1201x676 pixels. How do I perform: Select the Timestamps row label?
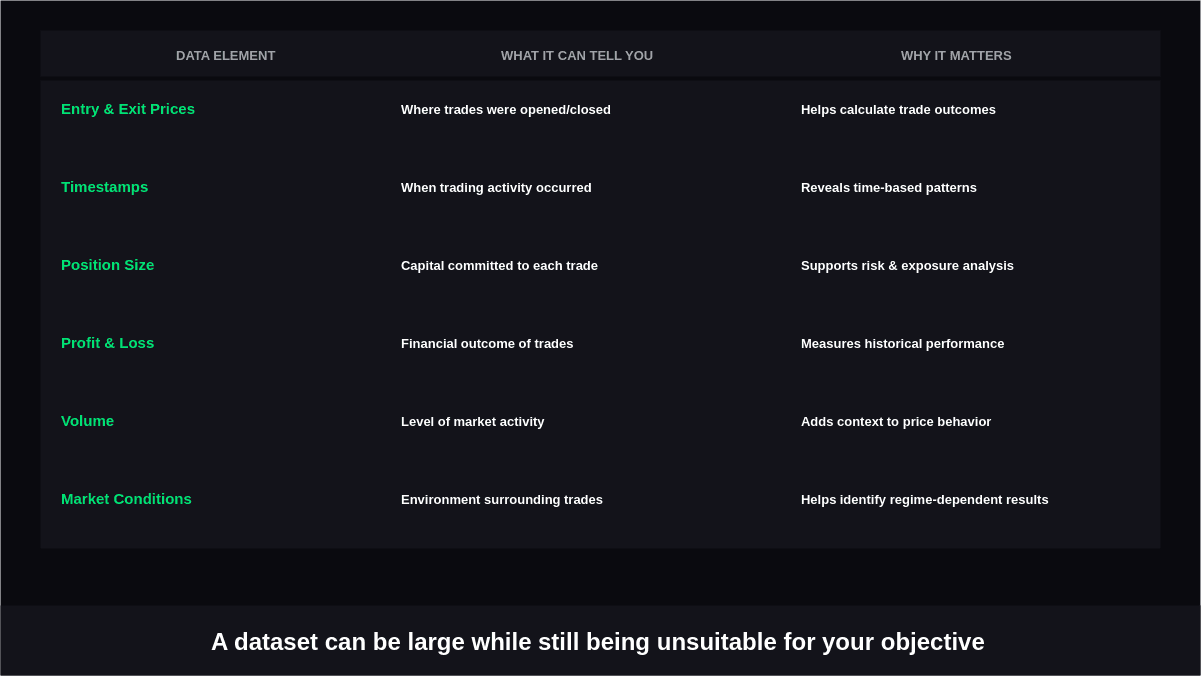104,187
